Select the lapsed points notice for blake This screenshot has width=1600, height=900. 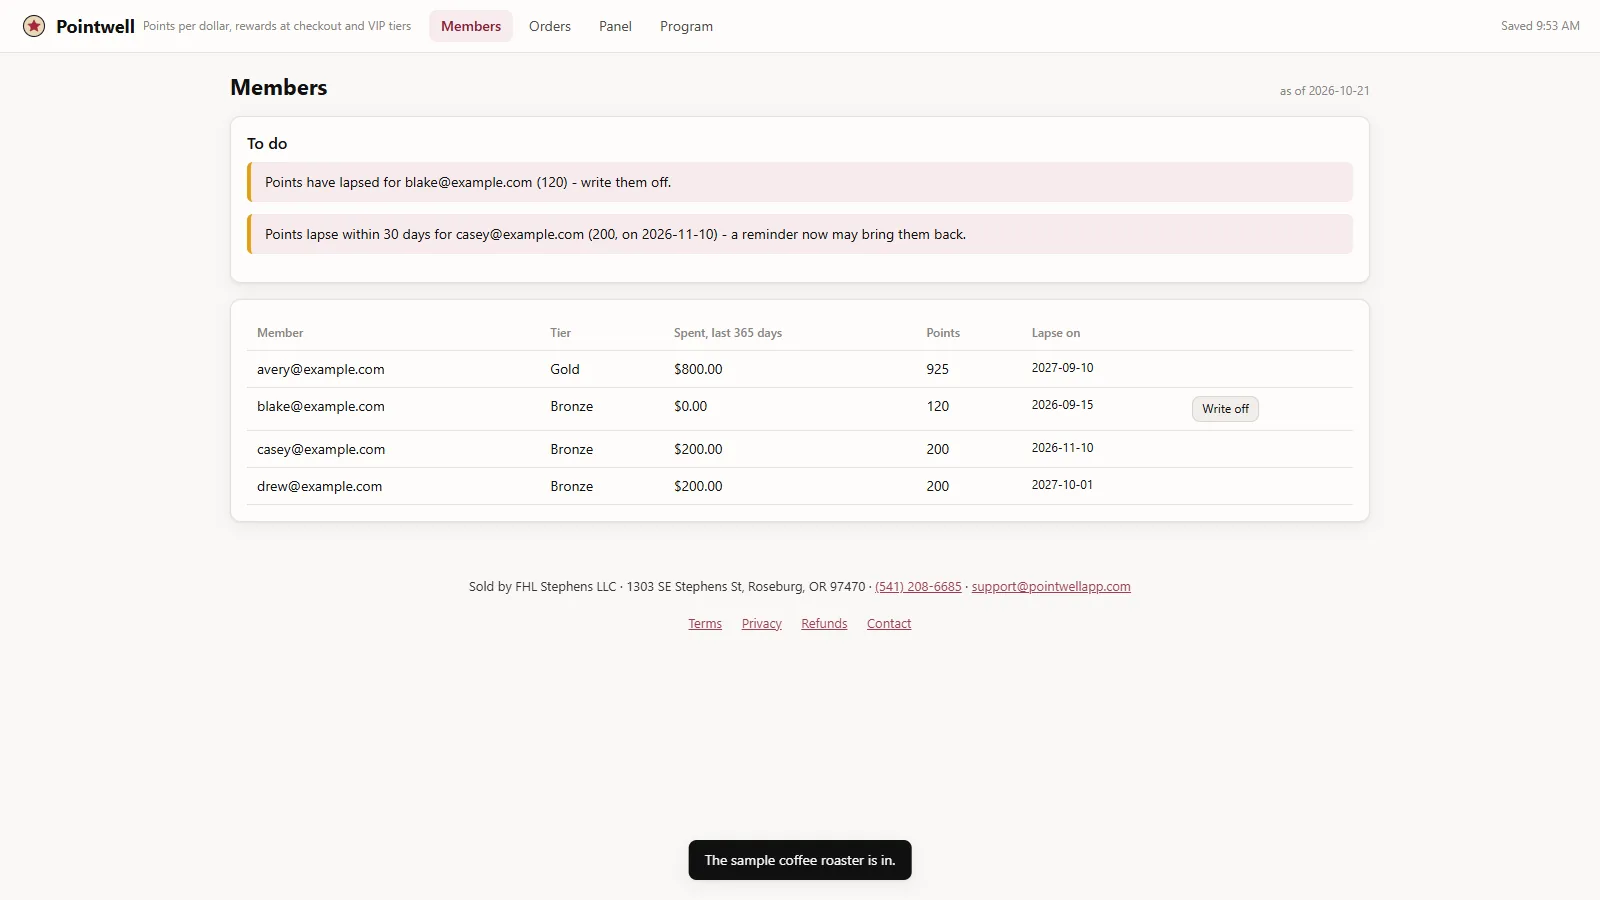point(800,182)
